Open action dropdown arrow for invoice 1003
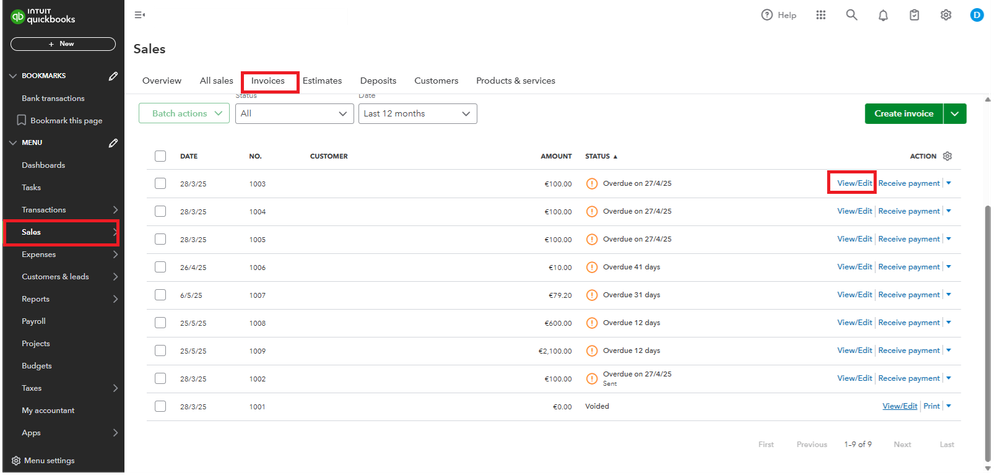The width and height of the screenshot is (998, 475). [x=948, y=183]
